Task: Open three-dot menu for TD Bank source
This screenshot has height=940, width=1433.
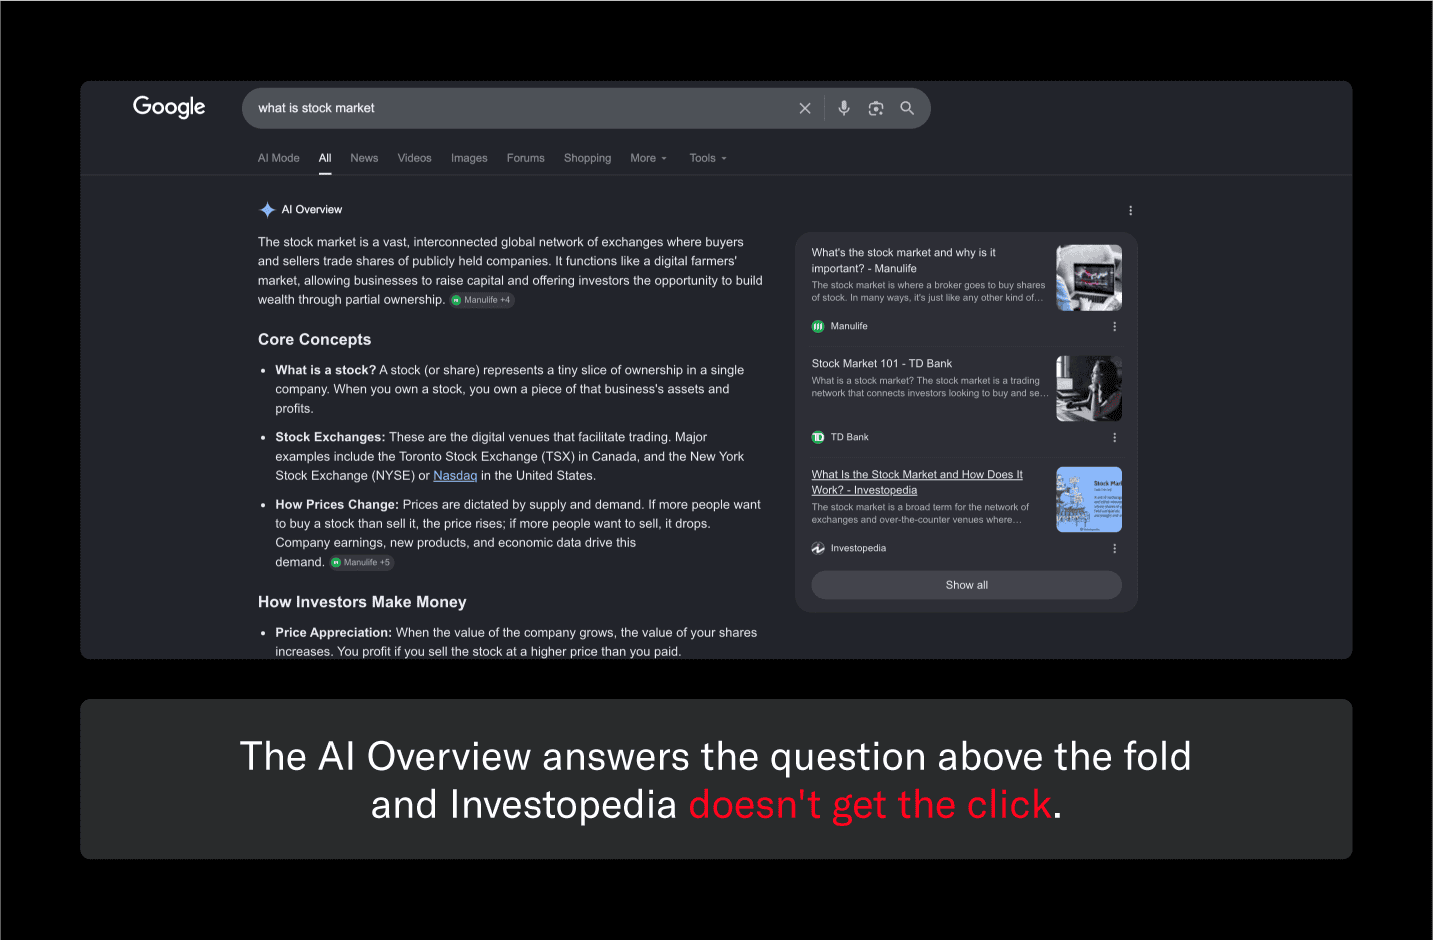Action: (1115, 437)
